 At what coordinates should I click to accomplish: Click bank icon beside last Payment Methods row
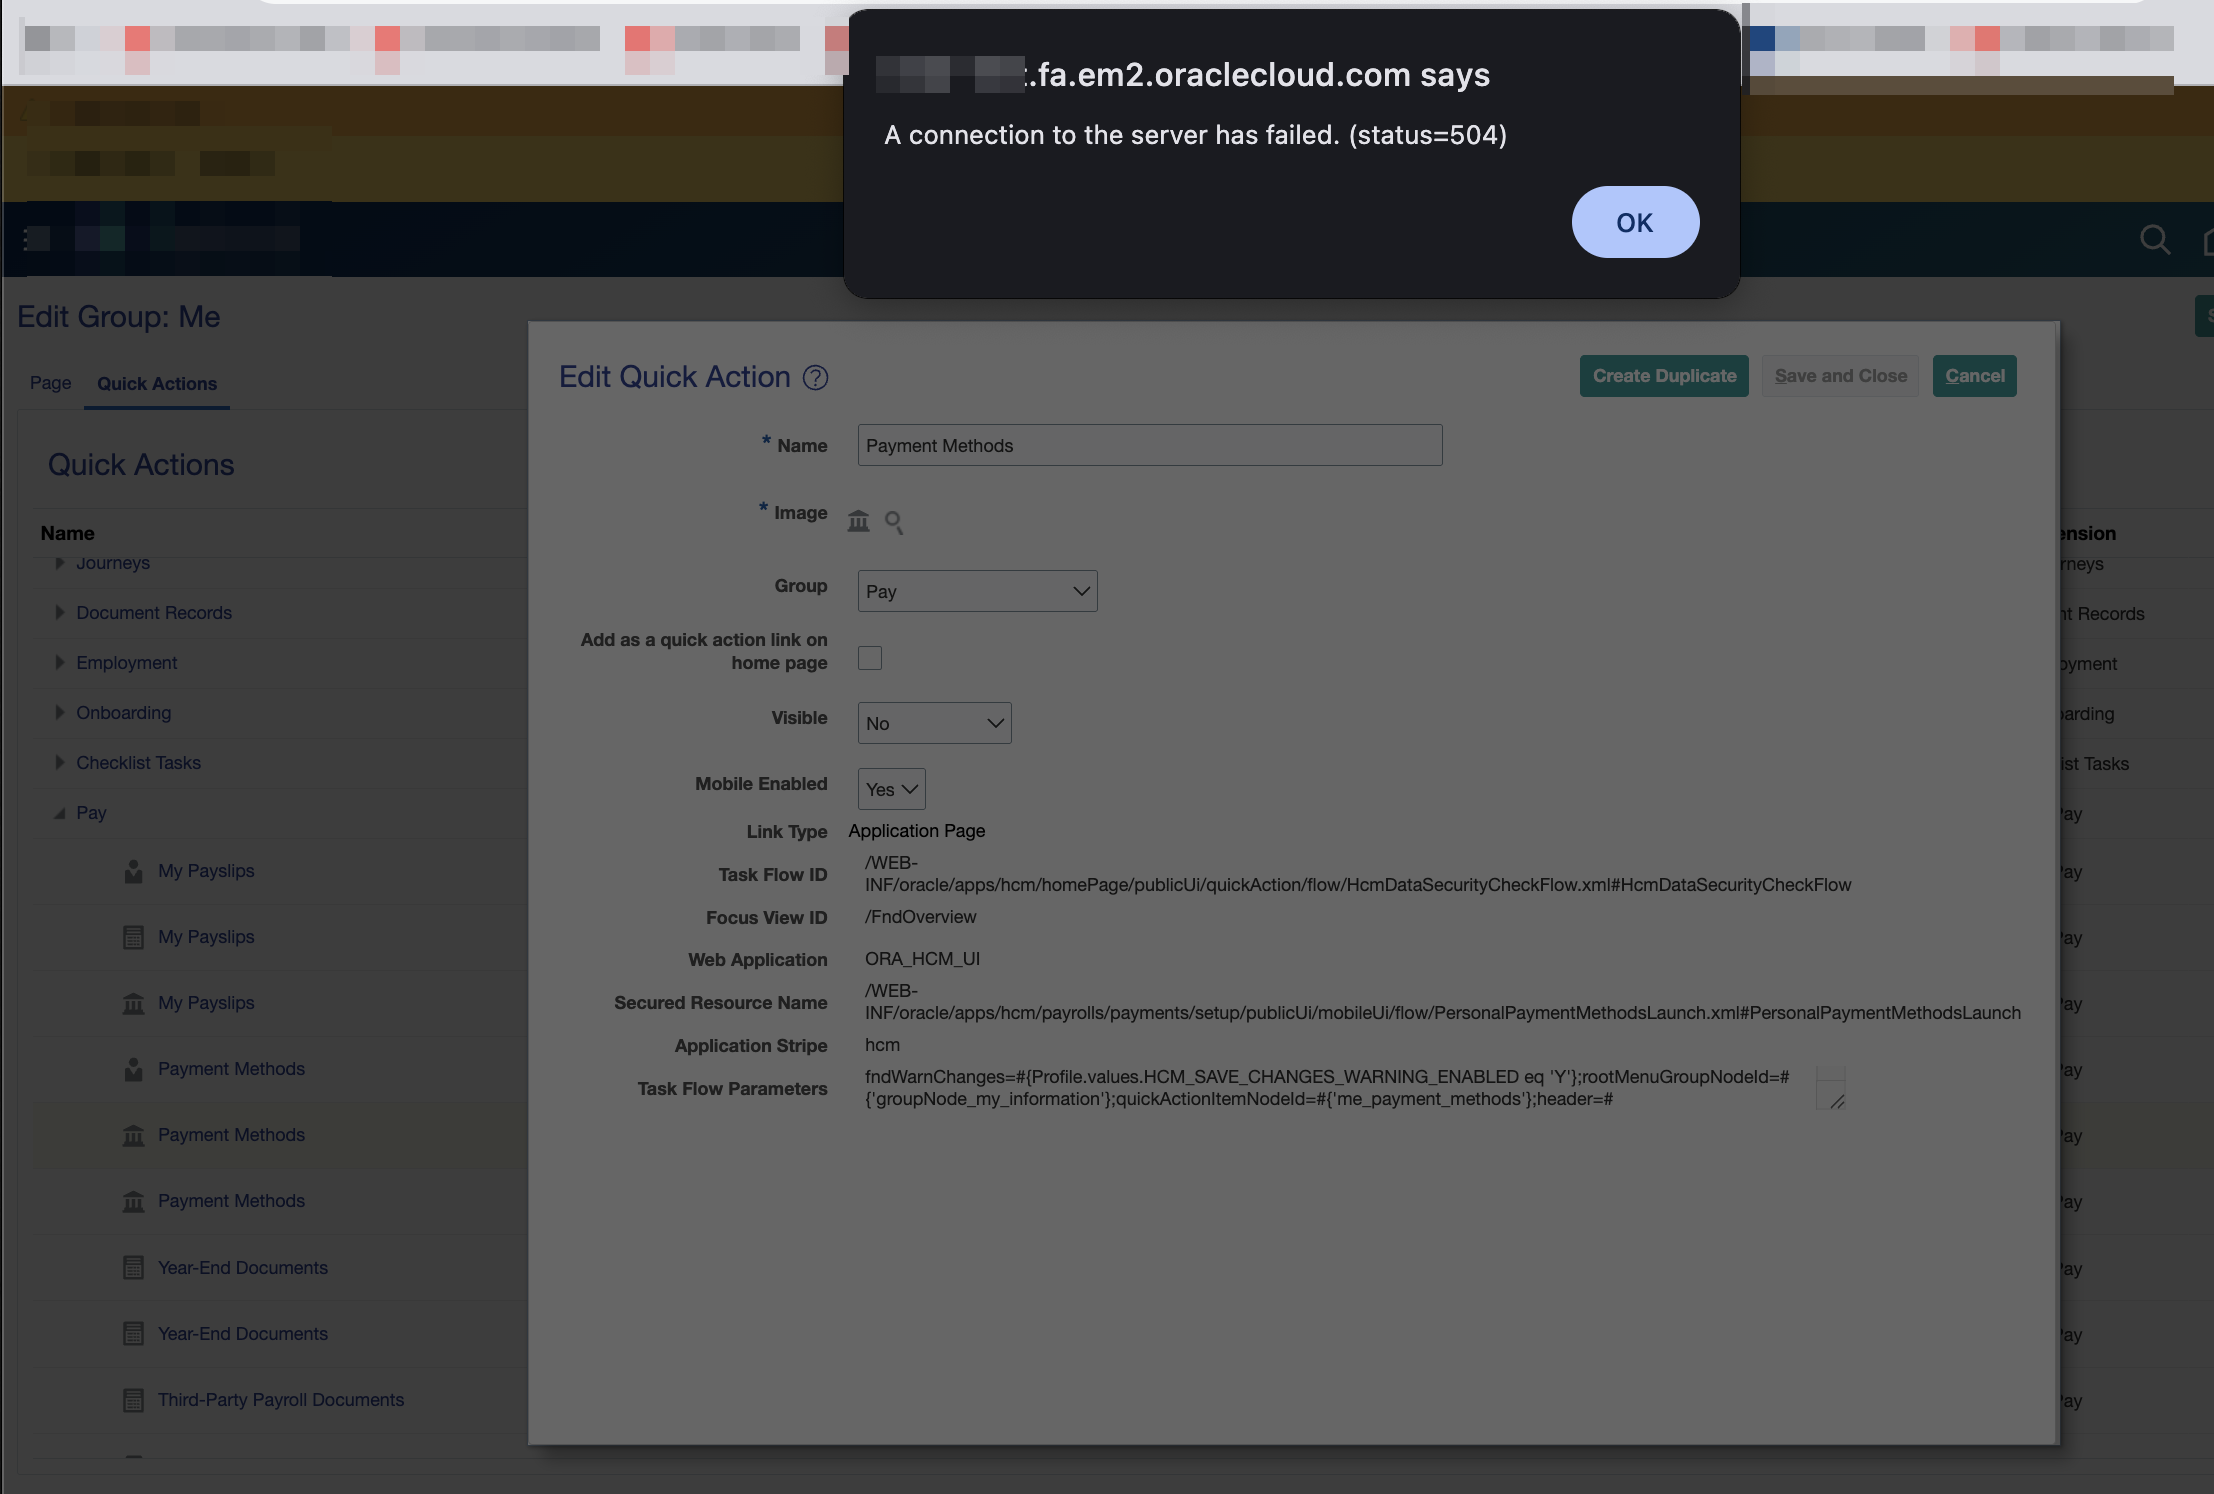coord(133,1201)
